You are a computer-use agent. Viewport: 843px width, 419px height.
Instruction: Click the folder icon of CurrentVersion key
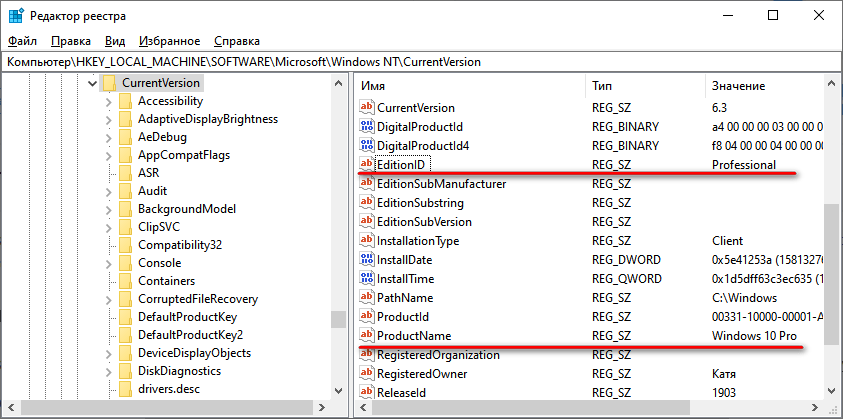pyautogui.click(x=109, y=83)
